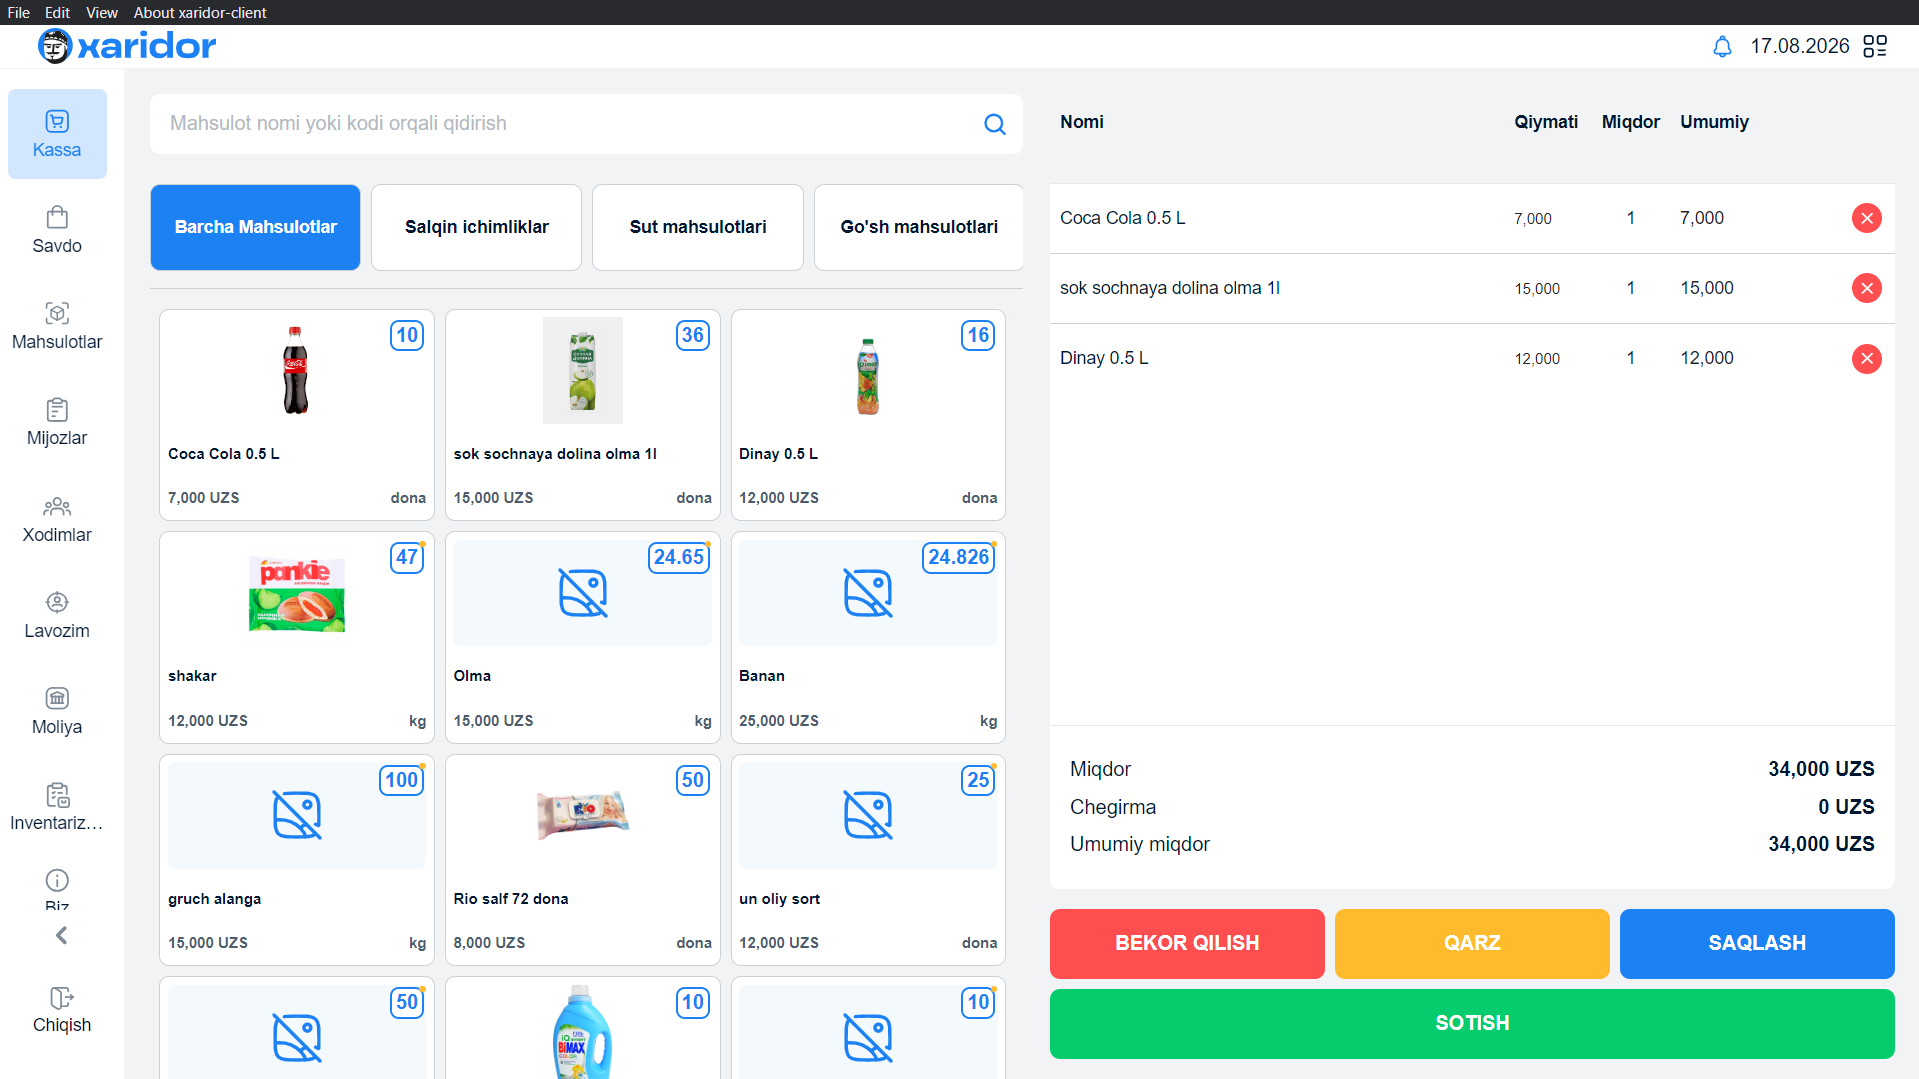Screen dimensions: 1919x1079
Task: Click the notification bell icon
Action: click(1722, 47)
